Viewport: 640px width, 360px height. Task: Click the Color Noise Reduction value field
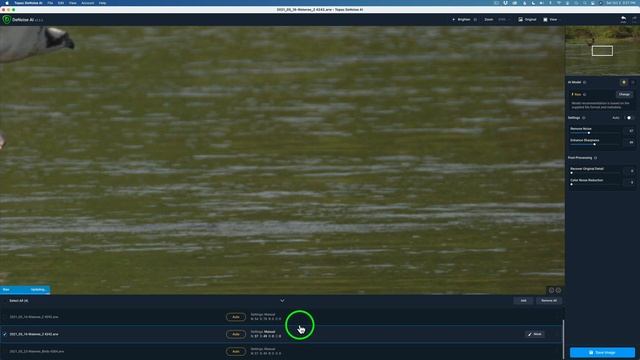click(630, 182)
